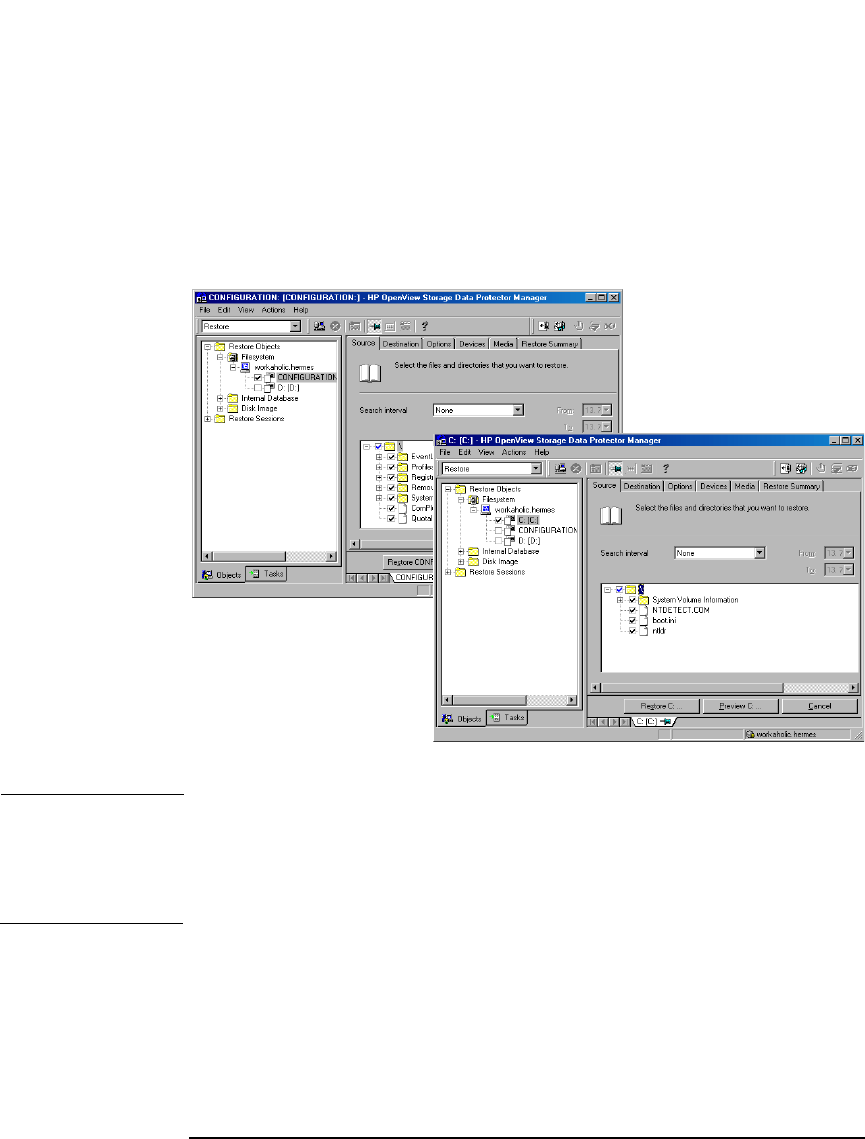Image resolution: width=865 pixels, height=1139 pixels.
Task: Open the File menu in CONFIGURATION window
Action: pos(205,309)
